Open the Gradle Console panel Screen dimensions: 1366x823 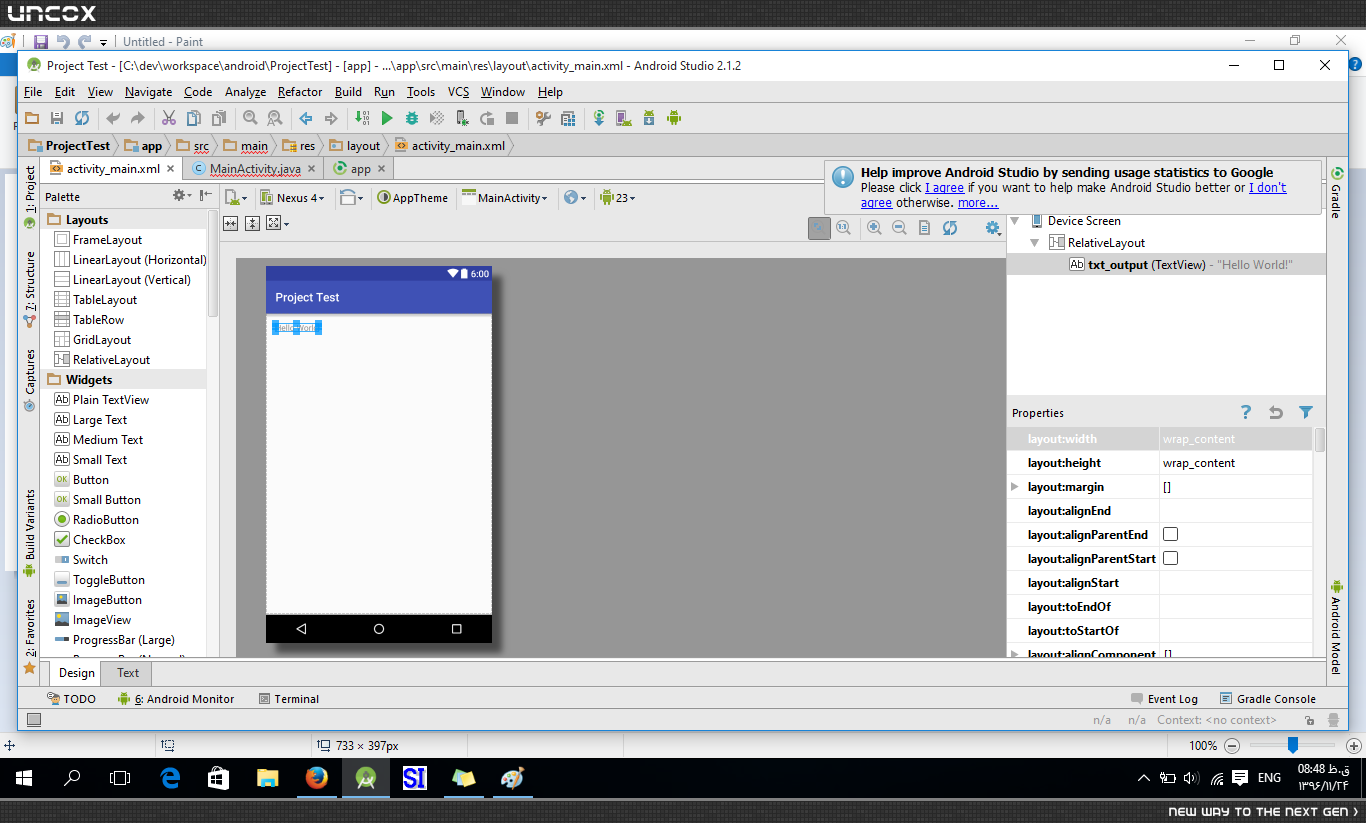(1267, 699)
